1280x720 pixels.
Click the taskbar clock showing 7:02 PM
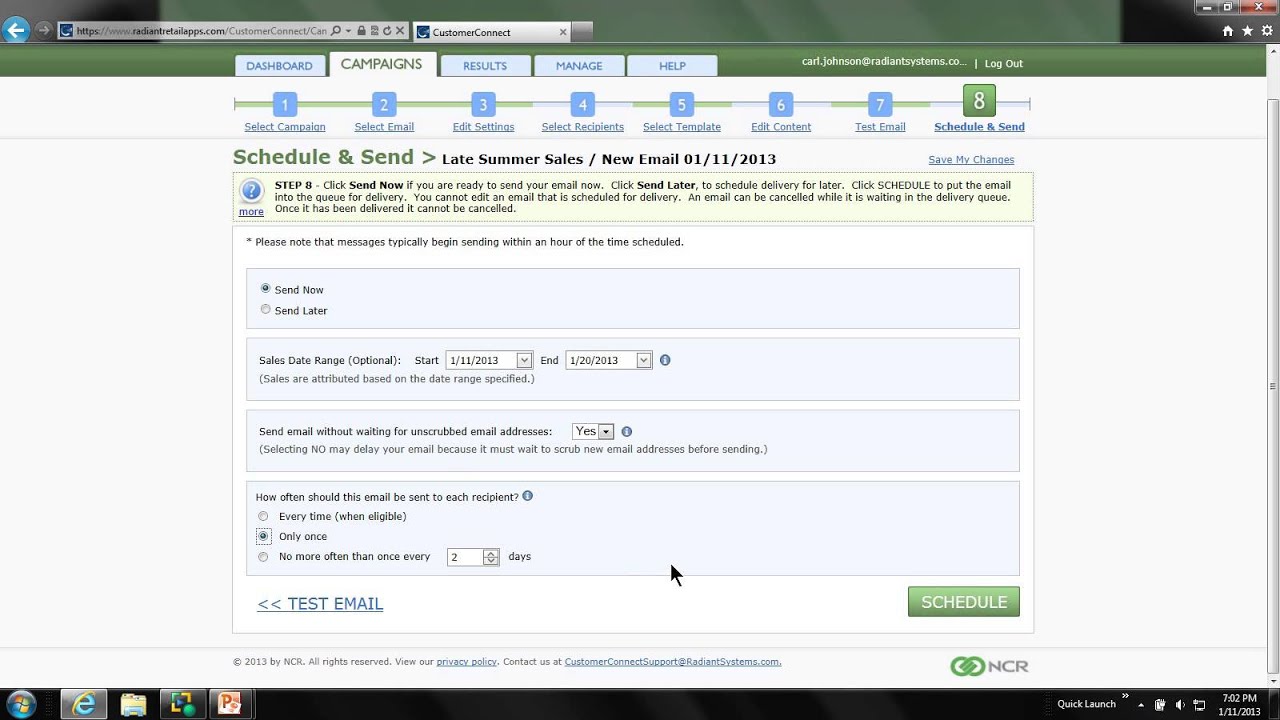[x=1239, y=704]
